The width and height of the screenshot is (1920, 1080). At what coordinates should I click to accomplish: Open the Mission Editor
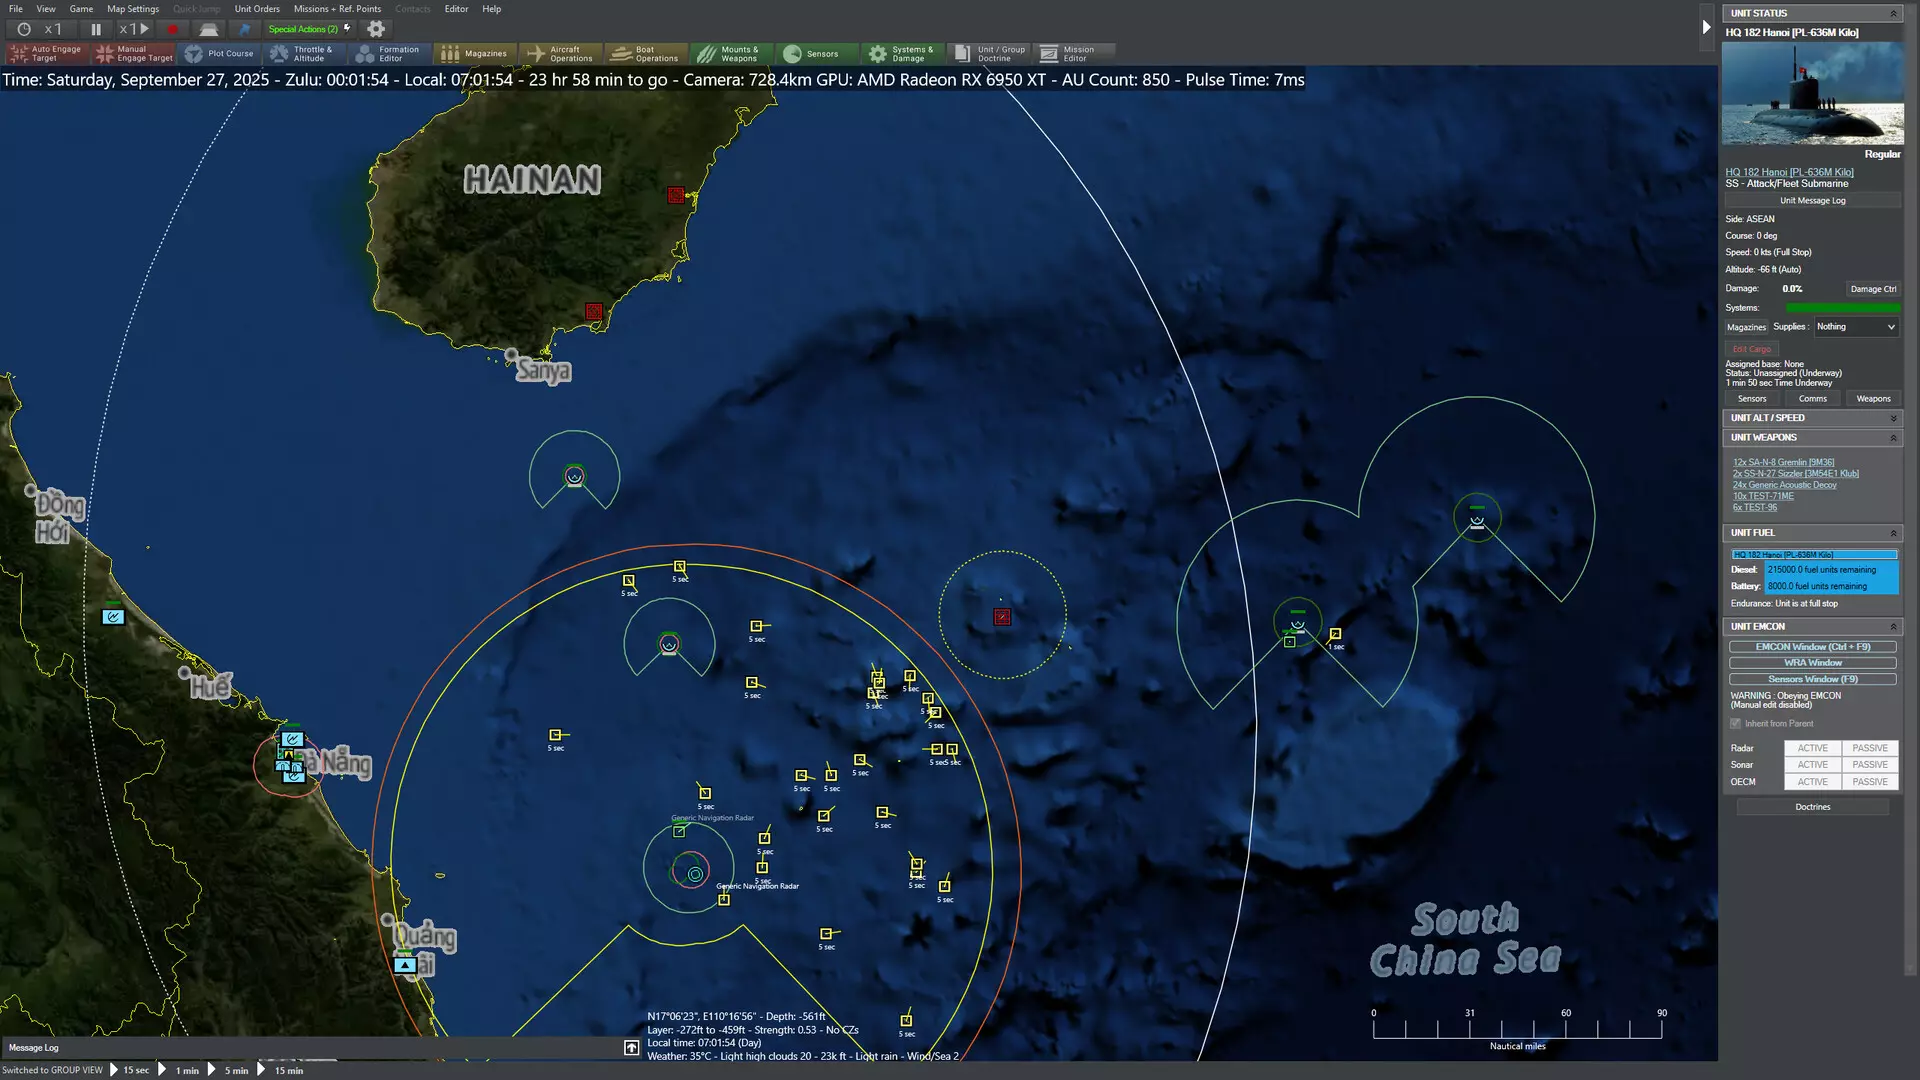(1073, 54)
